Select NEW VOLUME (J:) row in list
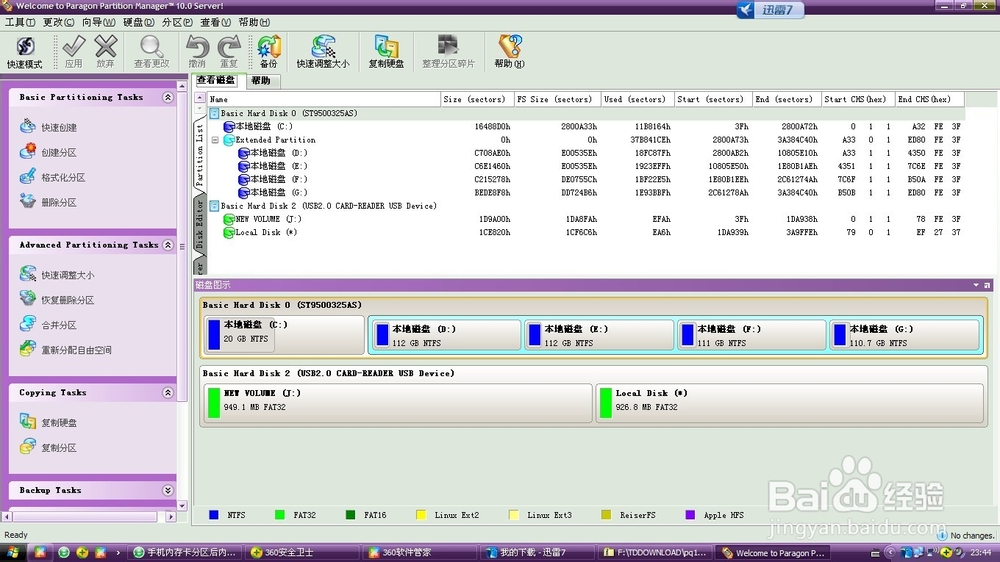 point(585,219)
